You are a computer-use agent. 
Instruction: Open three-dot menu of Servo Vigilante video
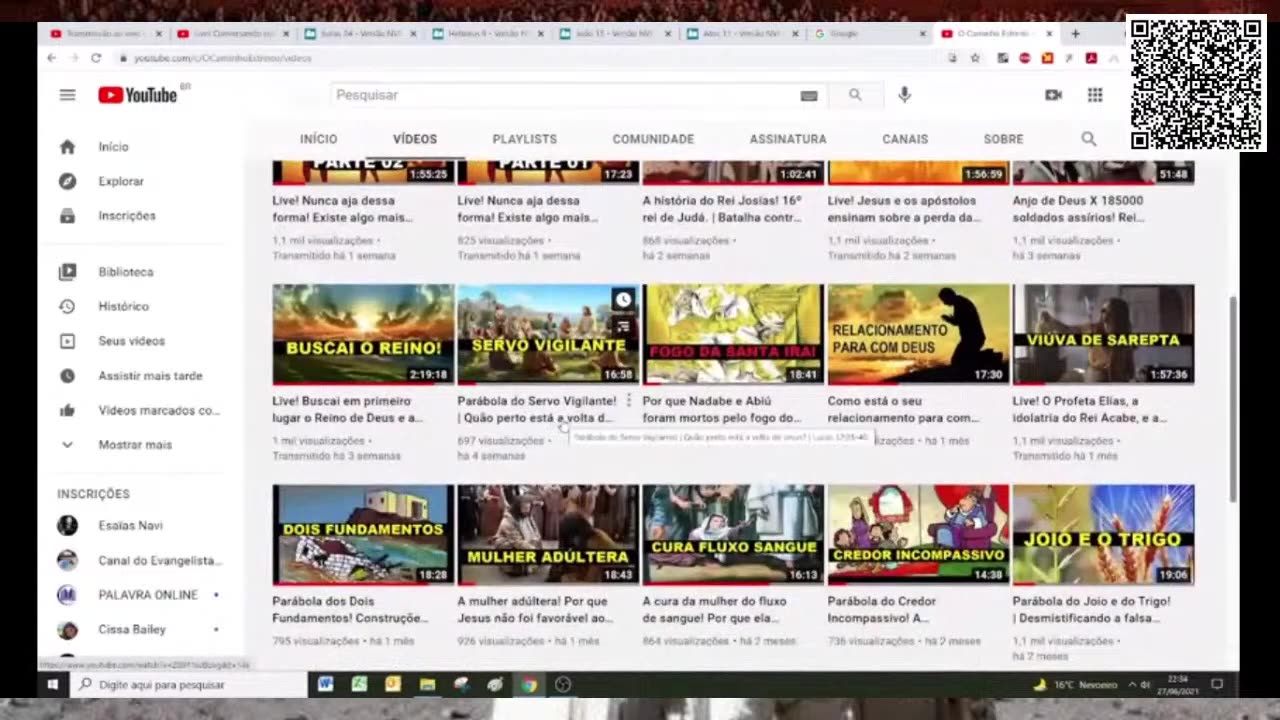pyautogui.click(x=629, y=400)
